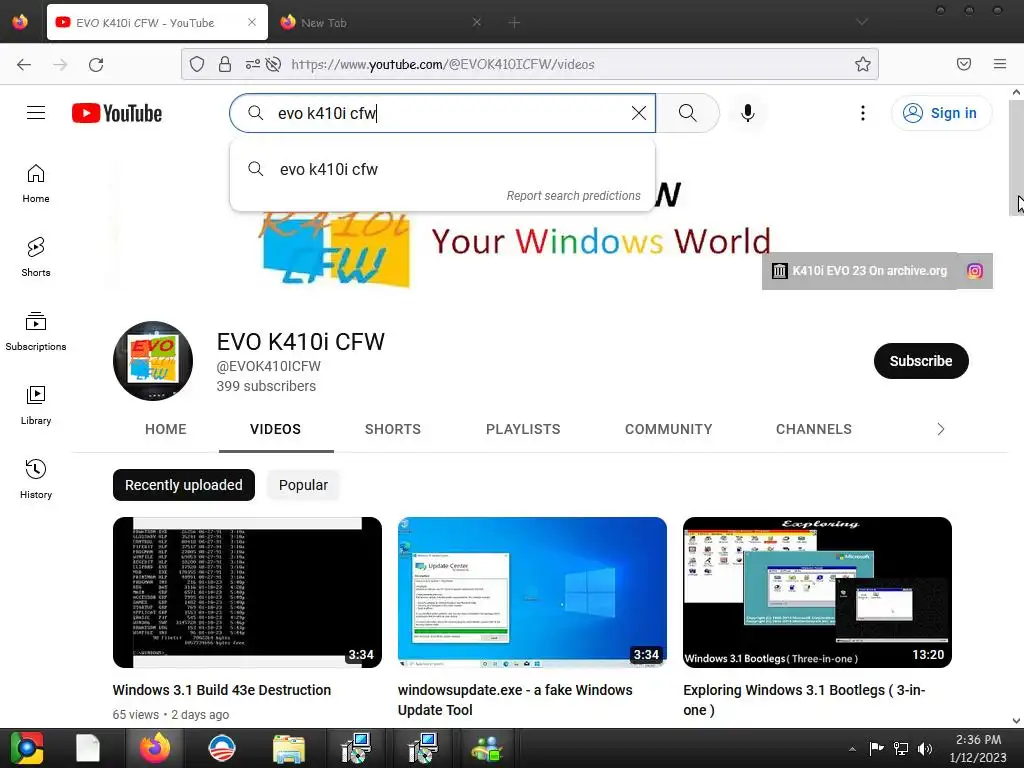
Task: Open site permissions icon in address bar
Action: pos(253,64)
